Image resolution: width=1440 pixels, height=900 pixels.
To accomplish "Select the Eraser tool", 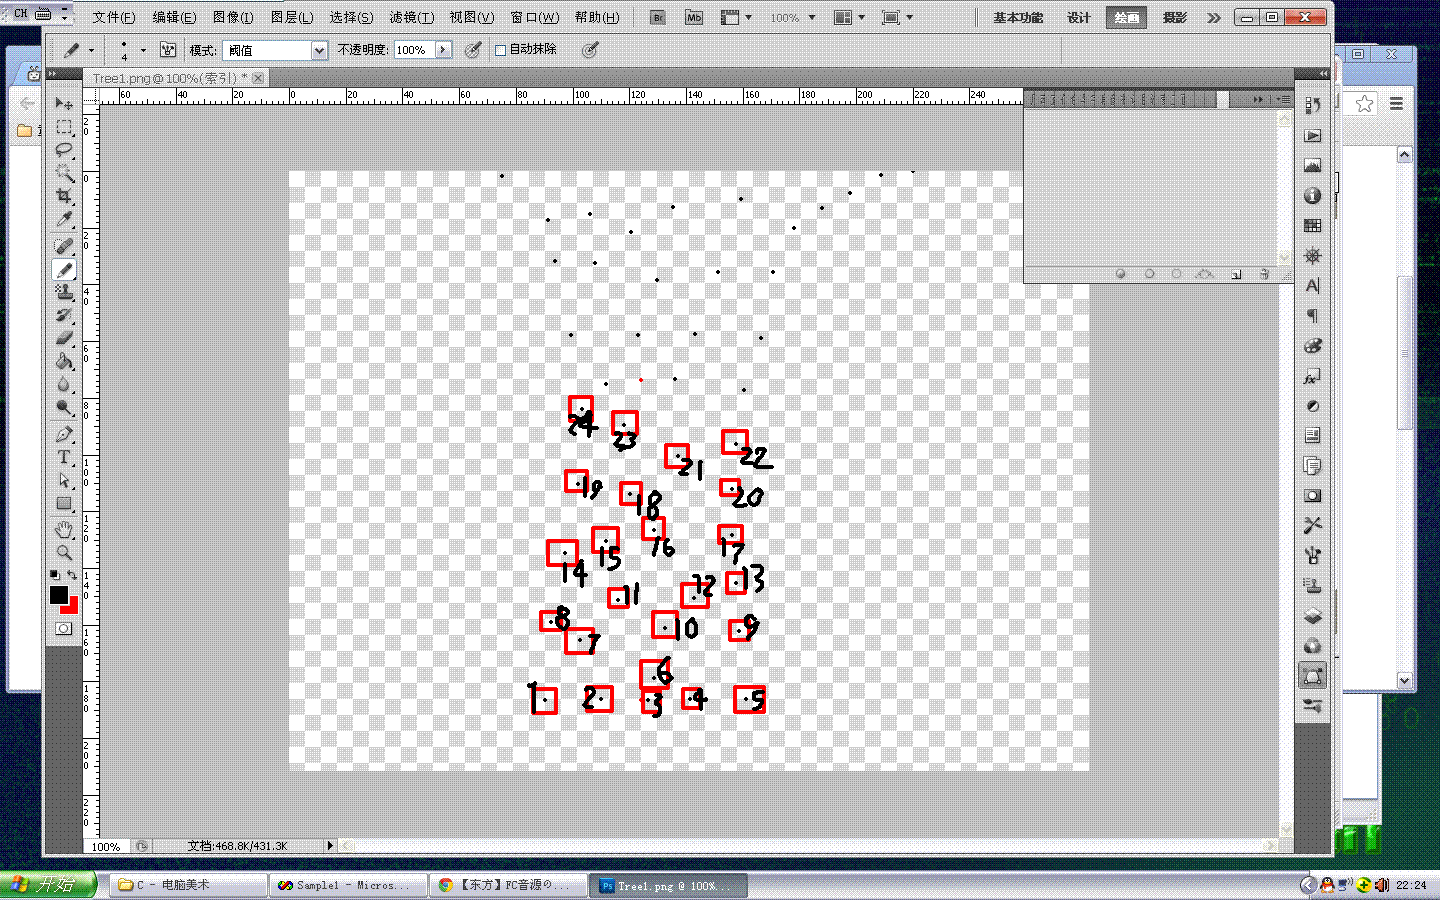I will [x=64, y=338].
